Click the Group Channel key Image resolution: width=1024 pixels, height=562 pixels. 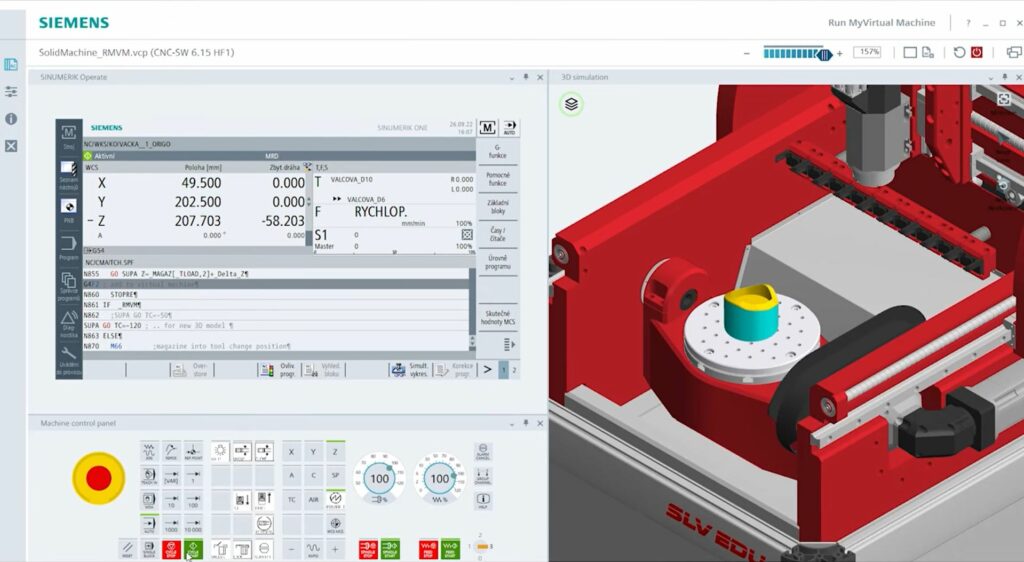[x=483, y=476]
